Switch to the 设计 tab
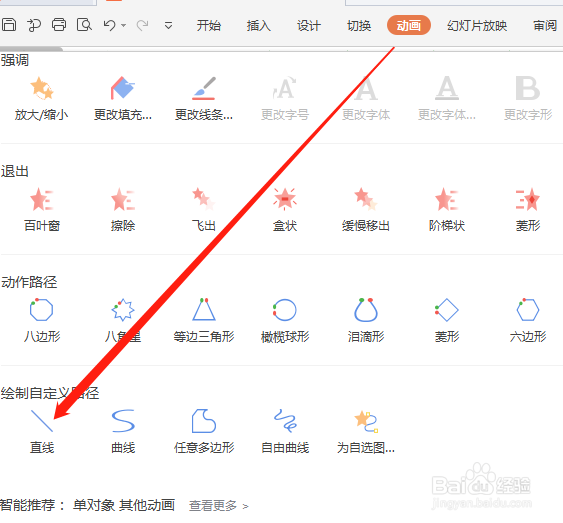The image size is (563, 523). (309, 25)
